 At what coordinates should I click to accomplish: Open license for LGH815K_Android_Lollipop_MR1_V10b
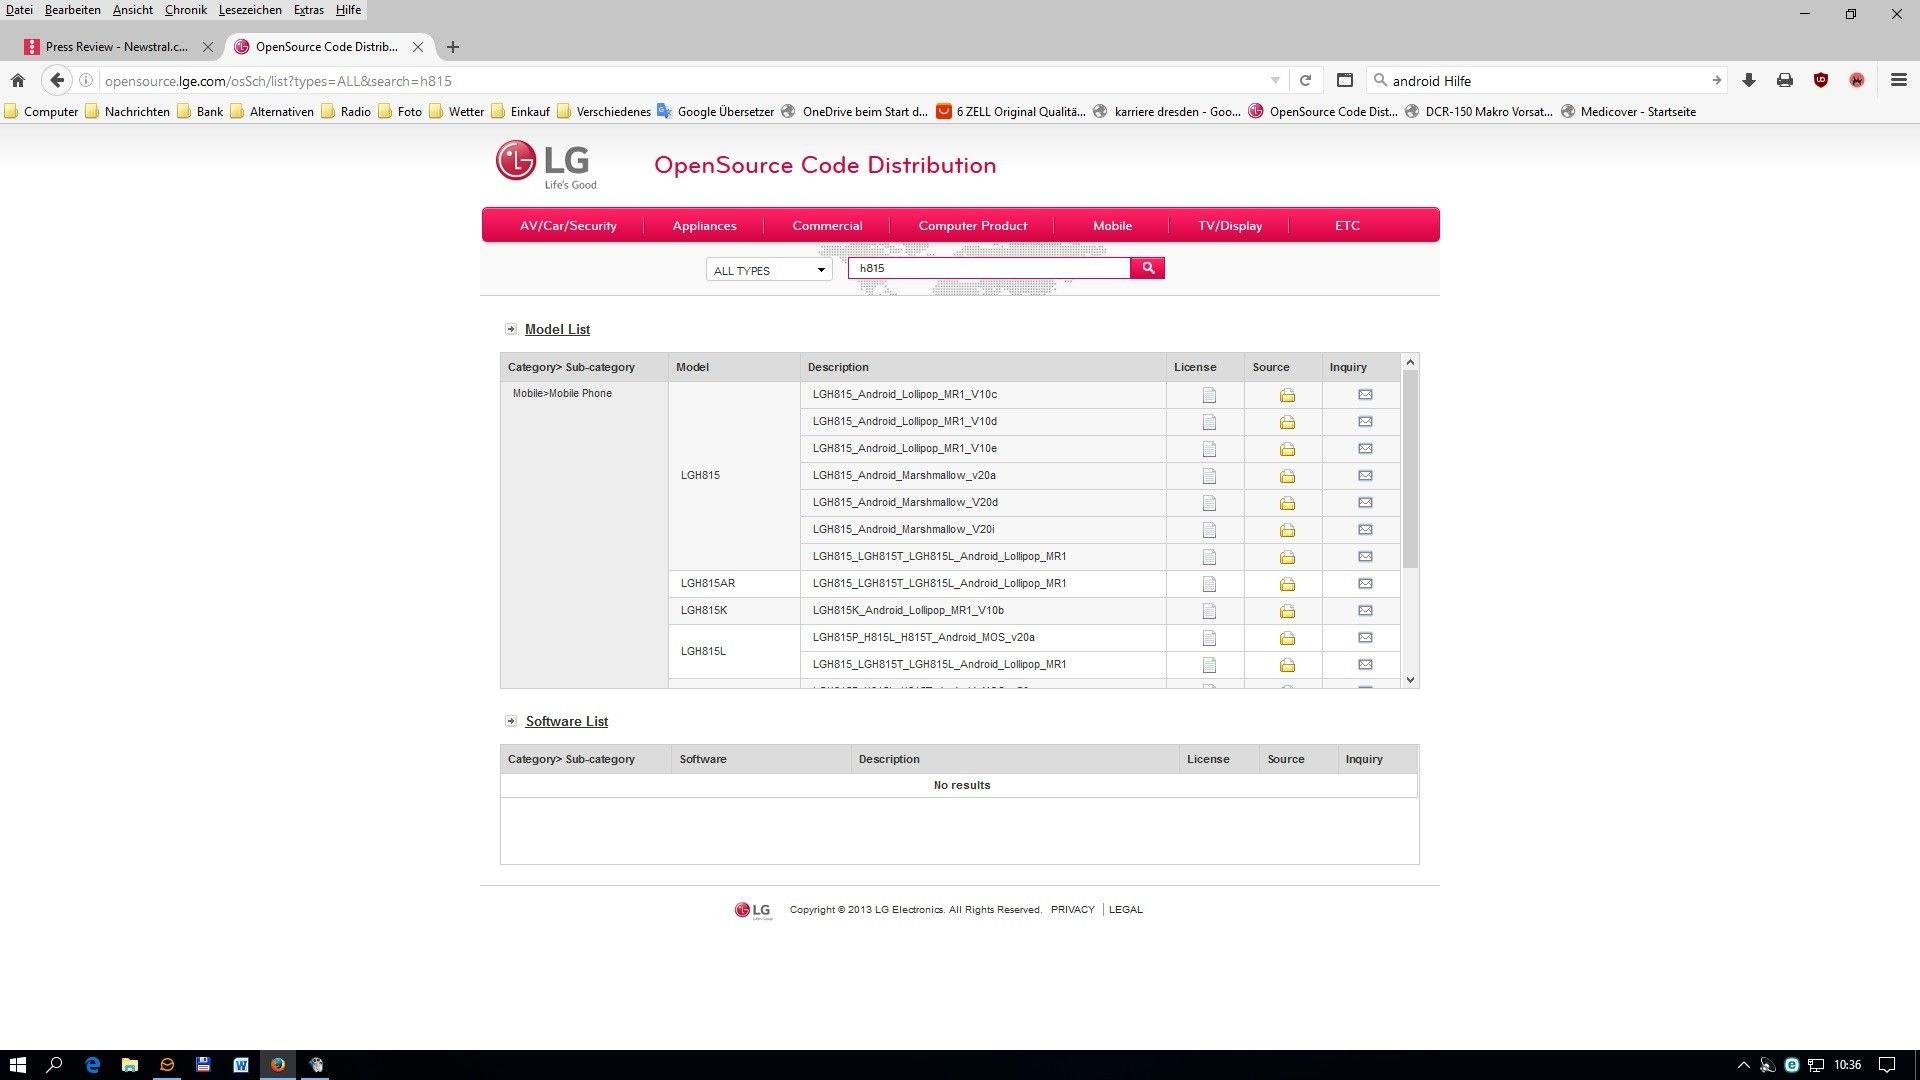[1209, 611]
